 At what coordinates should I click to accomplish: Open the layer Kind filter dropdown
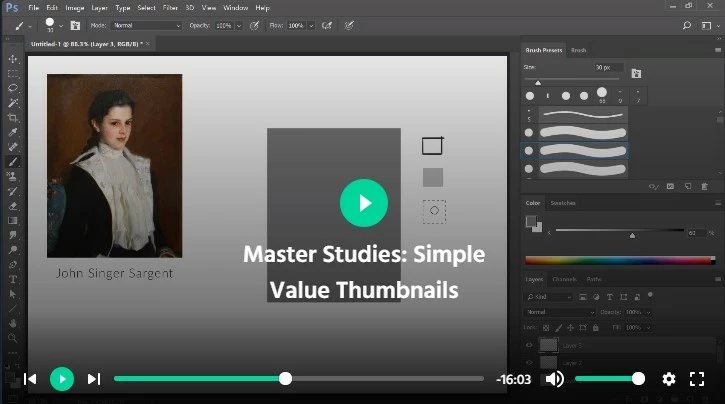point(549,297)
